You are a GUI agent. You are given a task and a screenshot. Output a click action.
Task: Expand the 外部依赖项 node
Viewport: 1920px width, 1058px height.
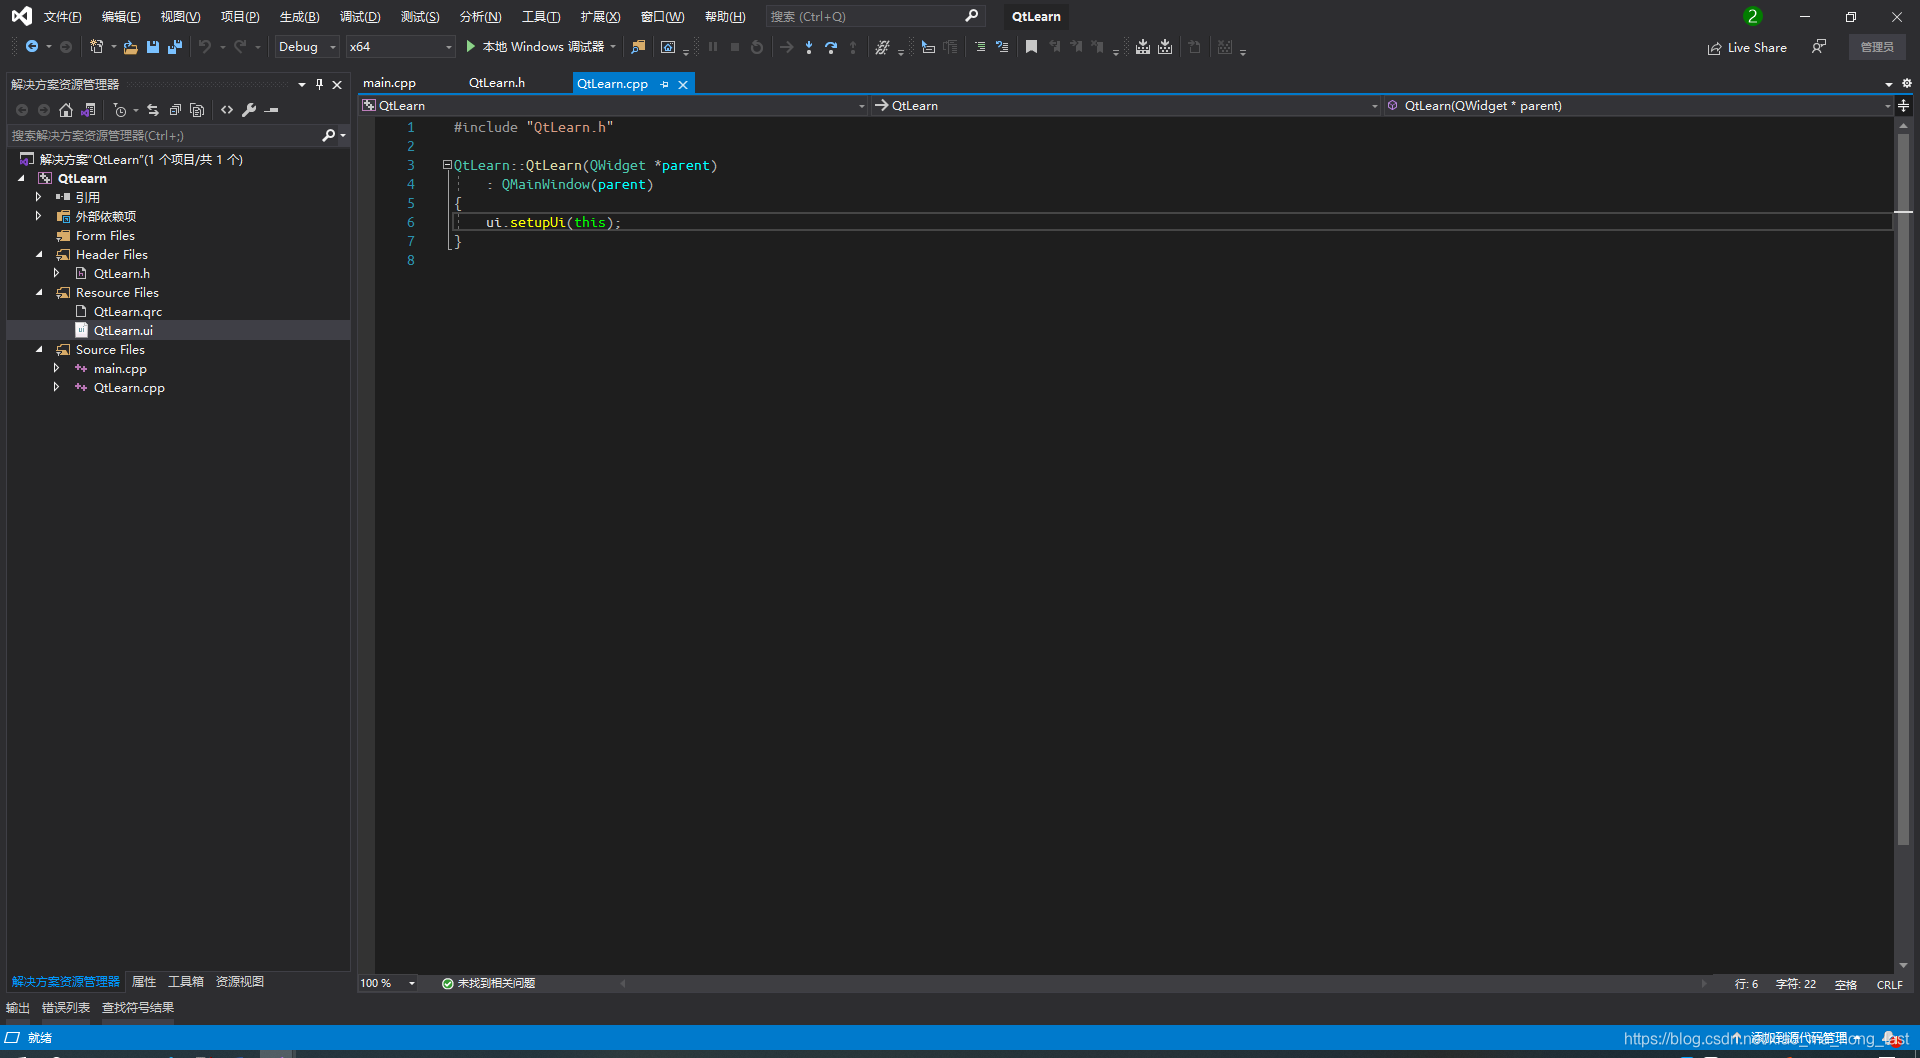[39, 216]
